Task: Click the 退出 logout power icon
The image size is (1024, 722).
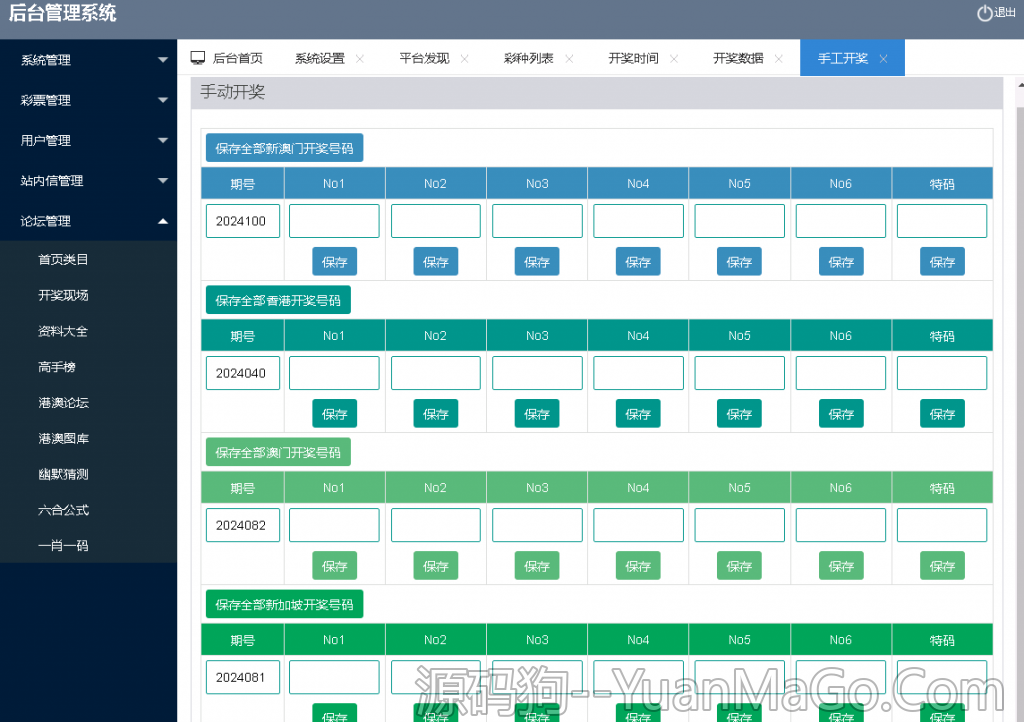Action: (984, 13)
